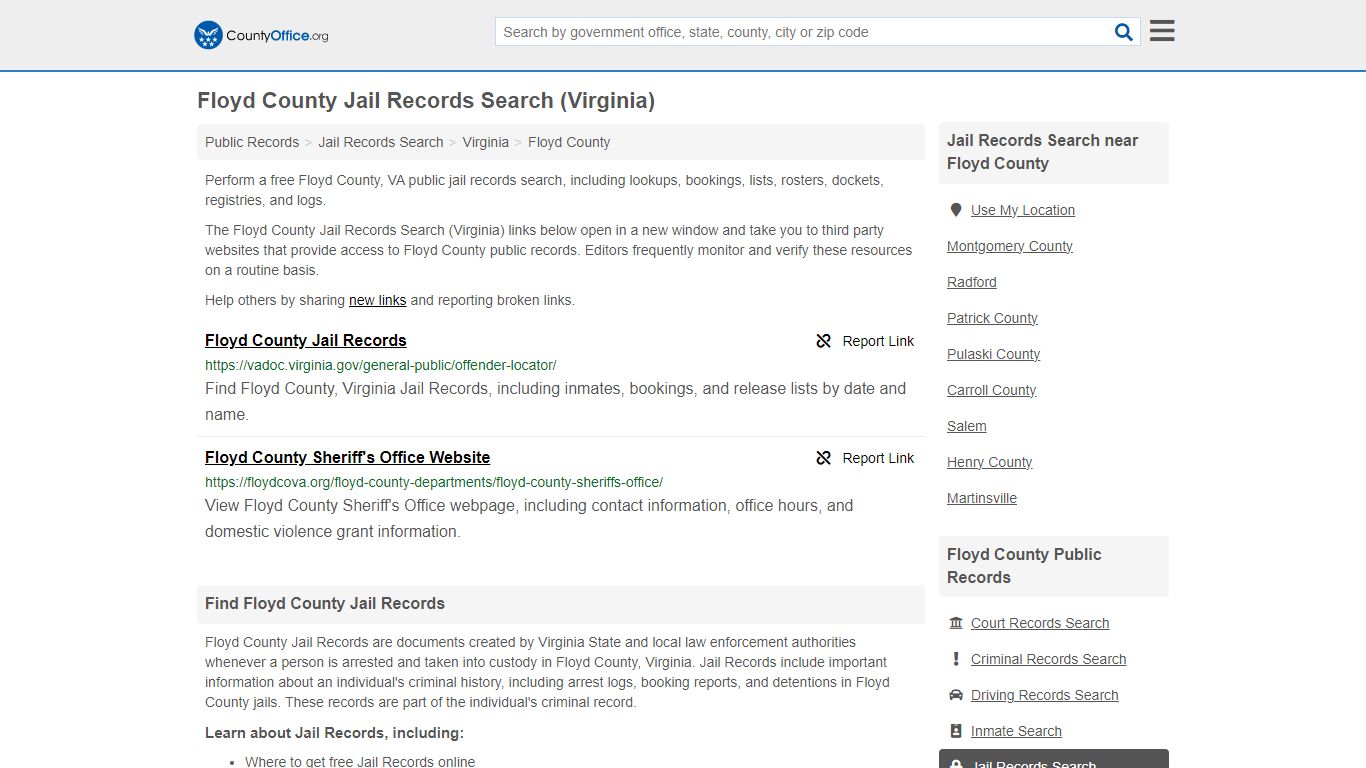Go to Martinsville
This screenshot has width=1366, height=768.
[982, 498]
